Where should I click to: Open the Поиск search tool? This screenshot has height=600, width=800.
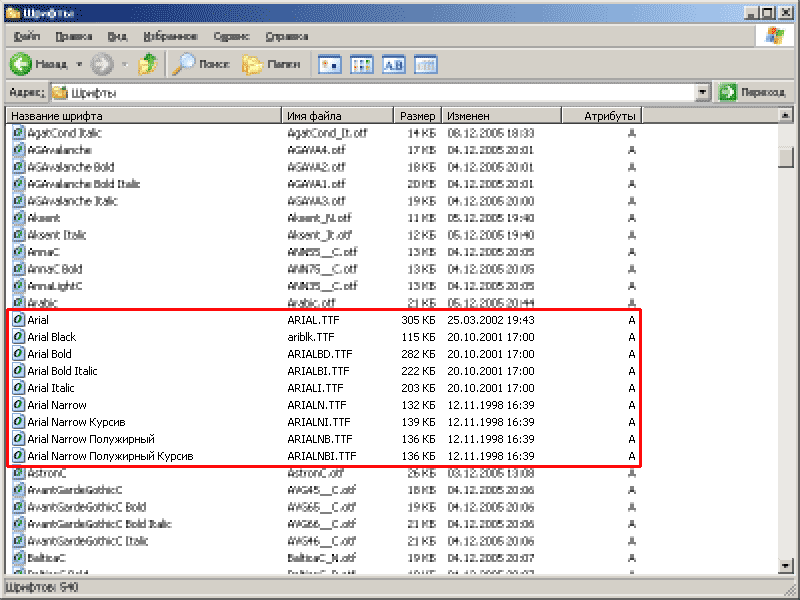coord(201,64)
